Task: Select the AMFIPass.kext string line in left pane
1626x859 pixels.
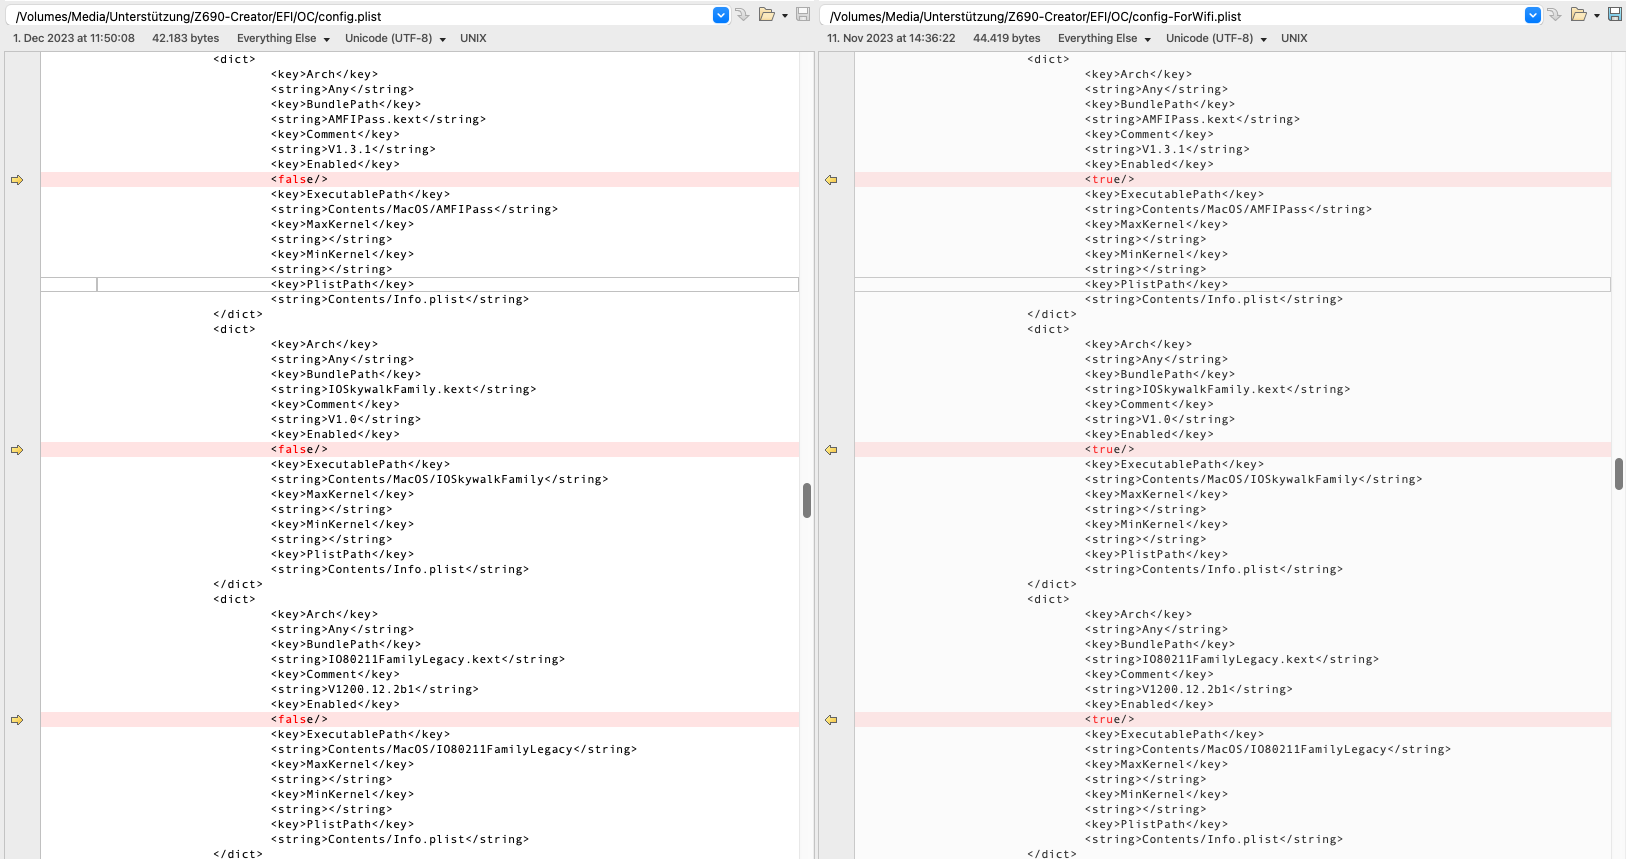Action: tap(378, 120)
